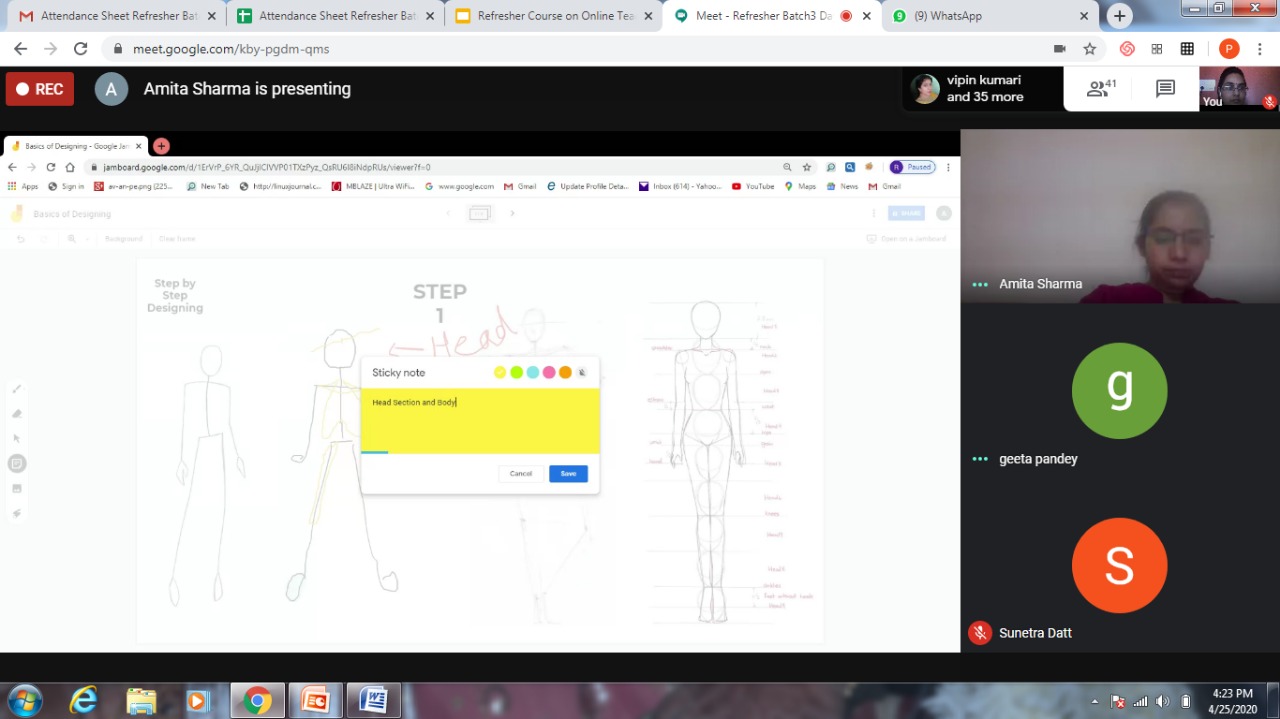Cancel the sticky note dialog

click(x=521, y=474)
